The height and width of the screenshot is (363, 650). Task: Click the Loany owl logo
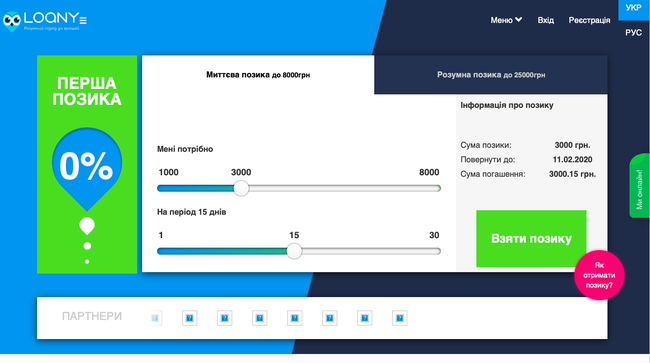45,21
